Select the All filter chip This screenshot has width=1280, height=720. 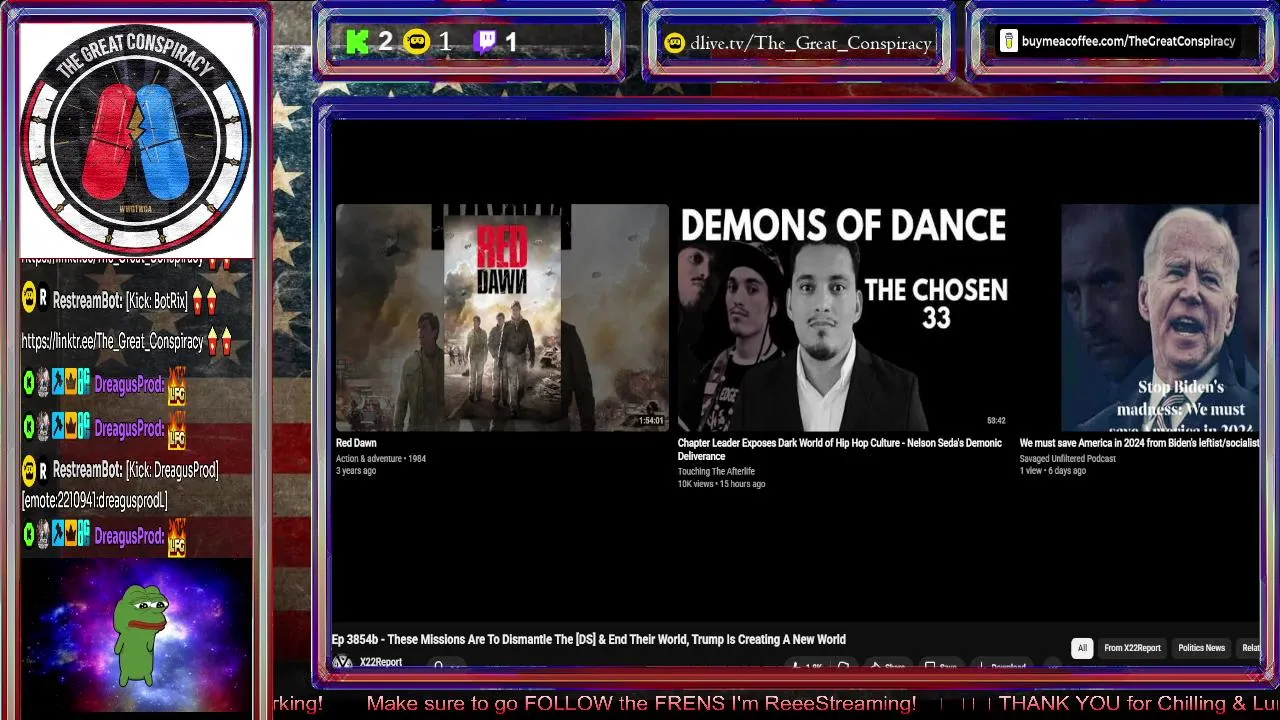tap(1082, 648)
